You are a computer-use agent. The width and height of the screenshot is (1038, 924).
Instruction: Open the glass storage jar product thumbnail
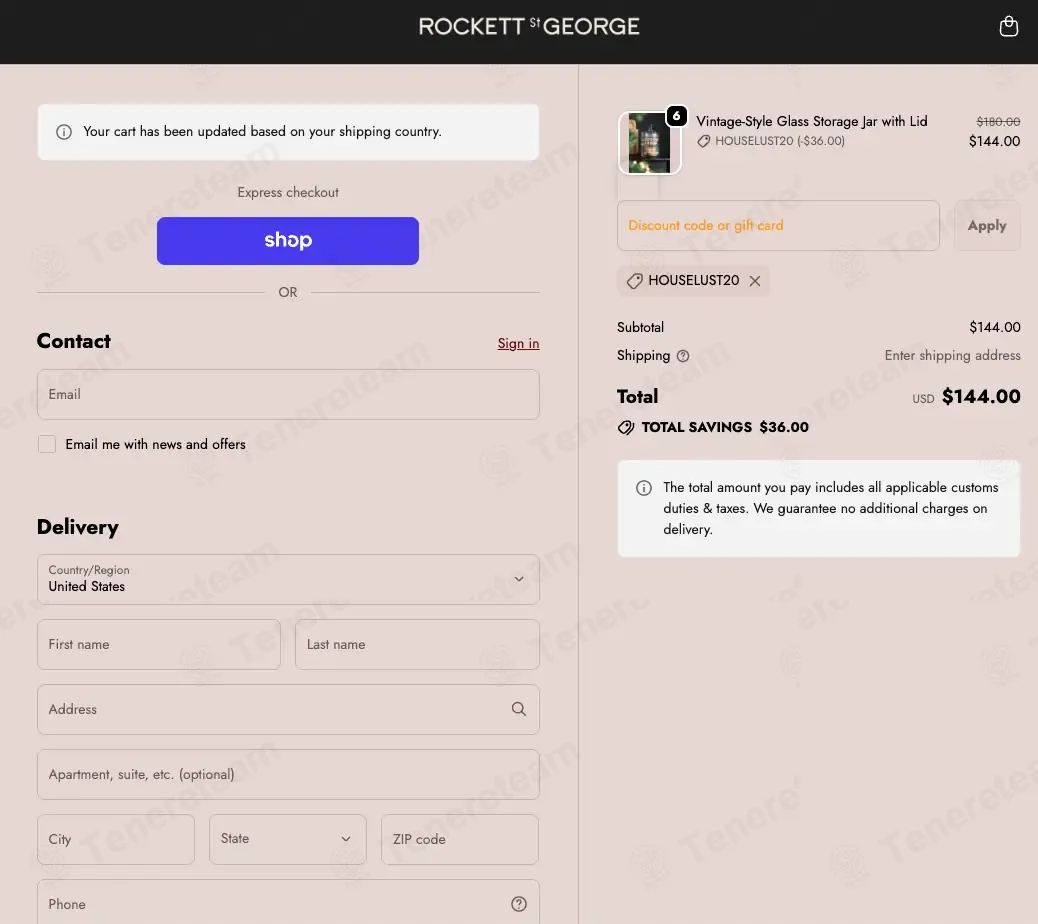tap(649, 143)
